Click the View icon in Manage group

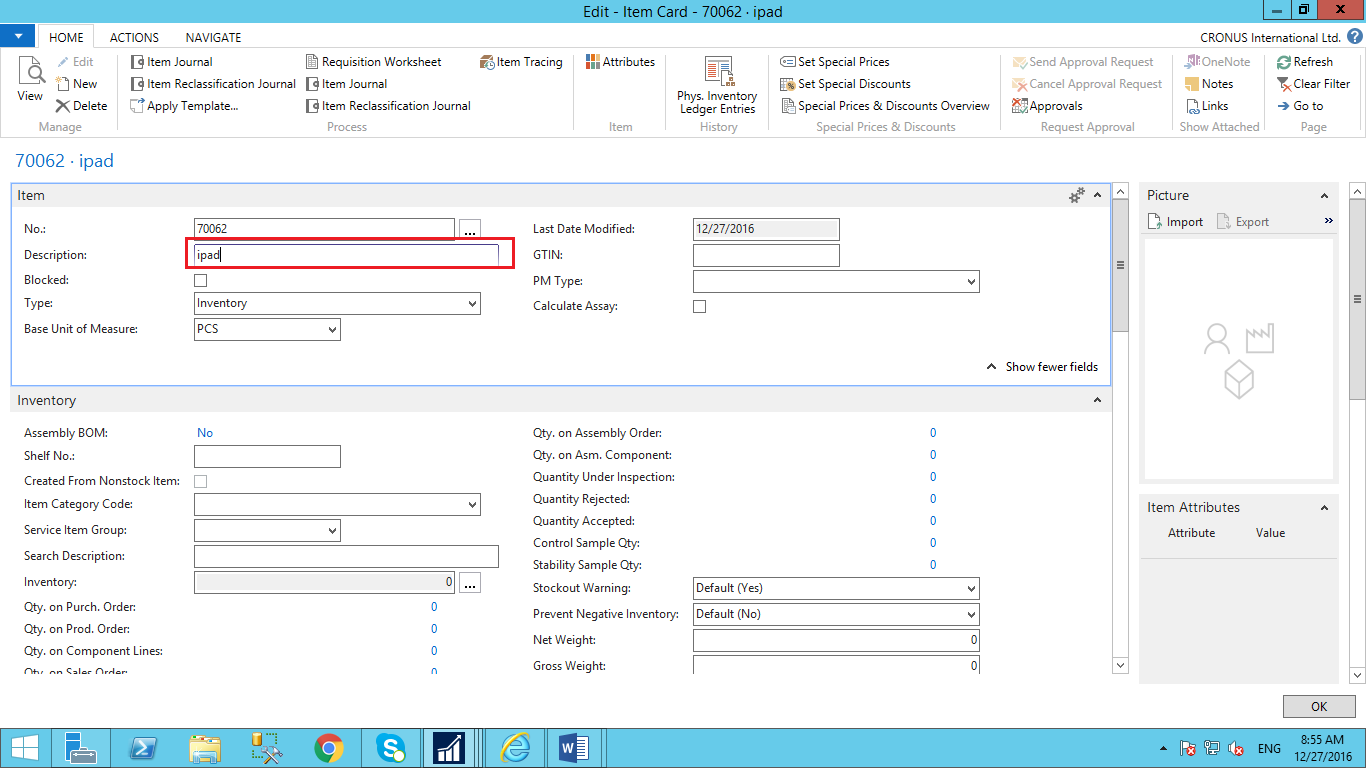point(30,79)
